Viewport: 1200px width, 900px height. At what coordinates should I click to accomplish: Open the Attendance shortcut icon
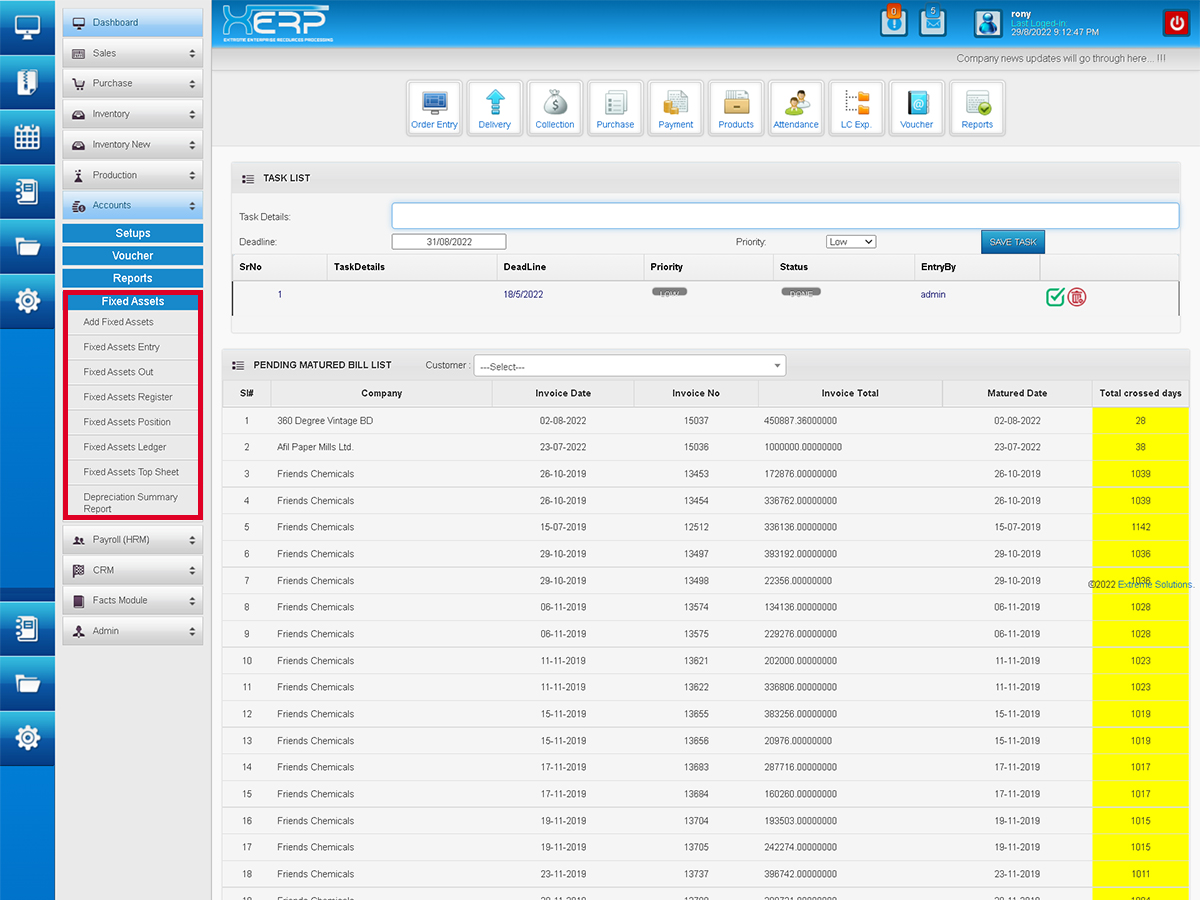(796, 107)
